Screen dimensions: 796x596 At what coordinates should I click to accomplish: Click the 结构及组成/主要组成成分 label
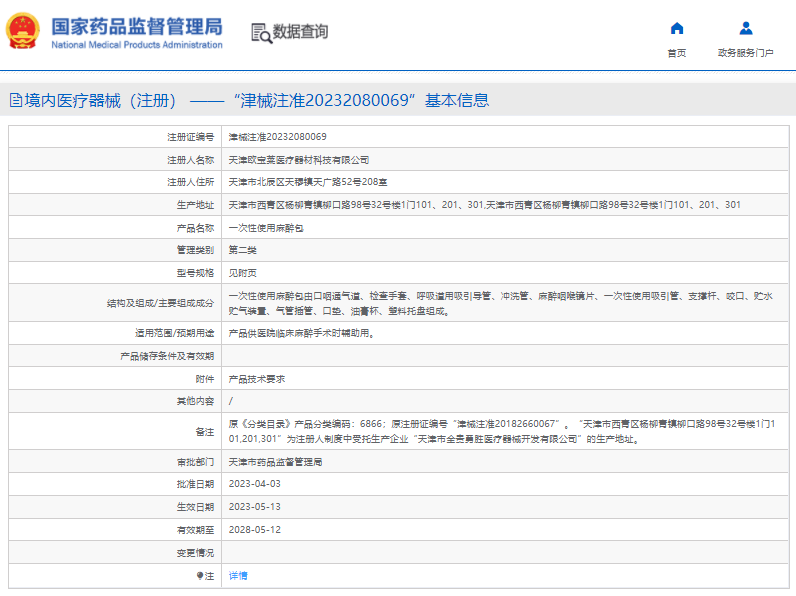(x=160, y=303)
